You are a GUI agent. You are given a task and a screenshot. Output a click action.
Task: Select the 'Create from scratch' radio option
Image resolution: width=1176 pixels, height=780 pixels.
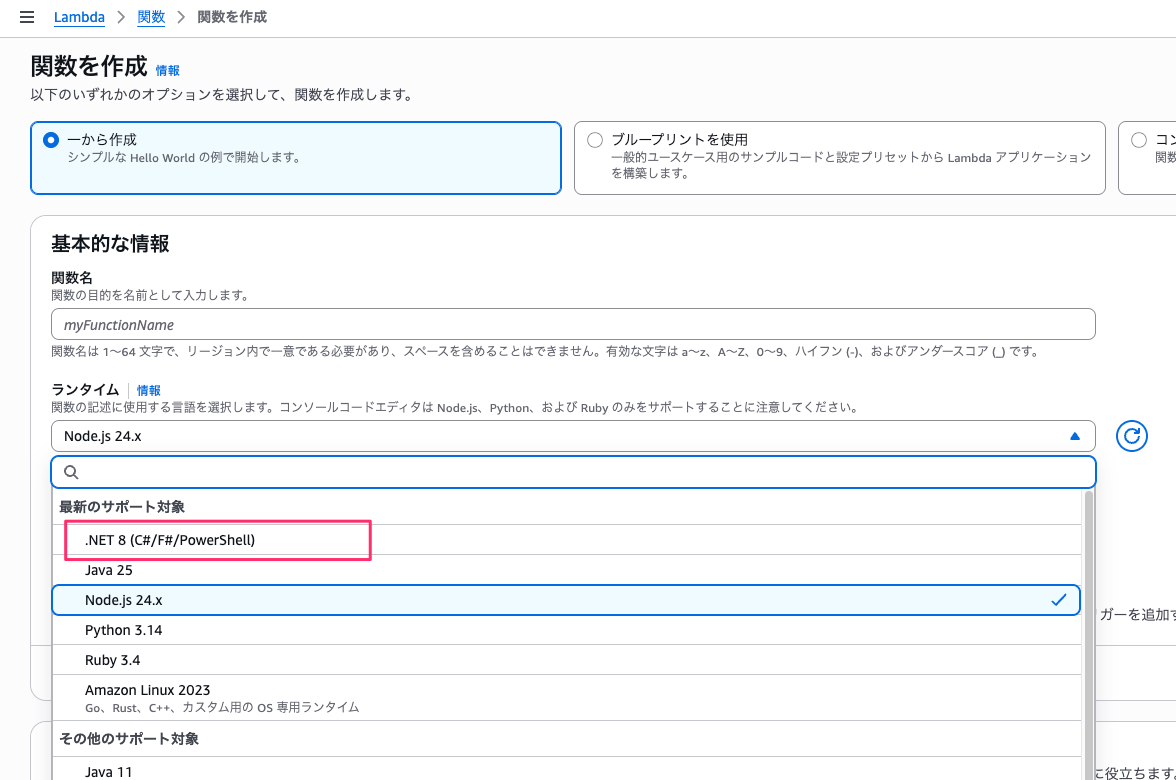tap(51, 140)
